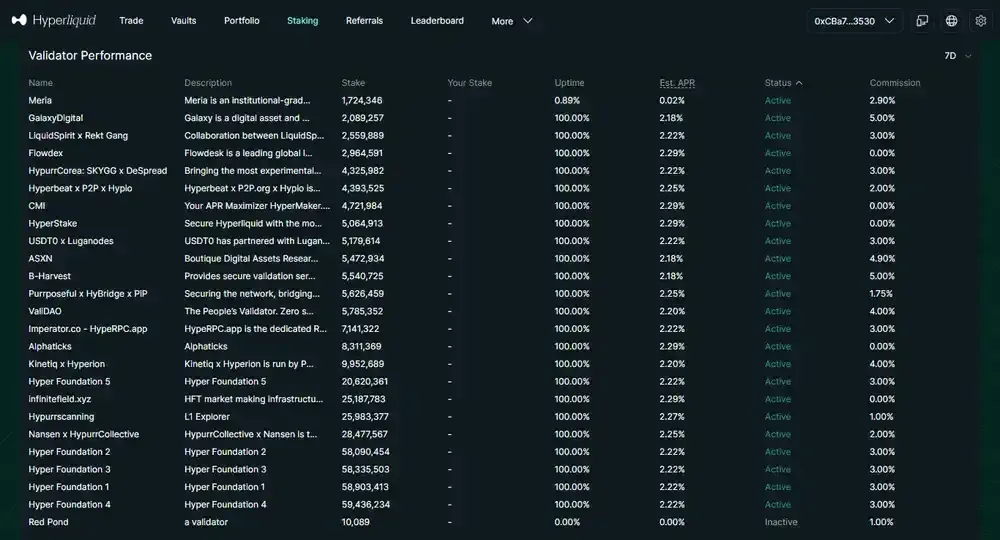1000x540 pixels.
Task: Click the 1.75% commission value
Action: 881,294
